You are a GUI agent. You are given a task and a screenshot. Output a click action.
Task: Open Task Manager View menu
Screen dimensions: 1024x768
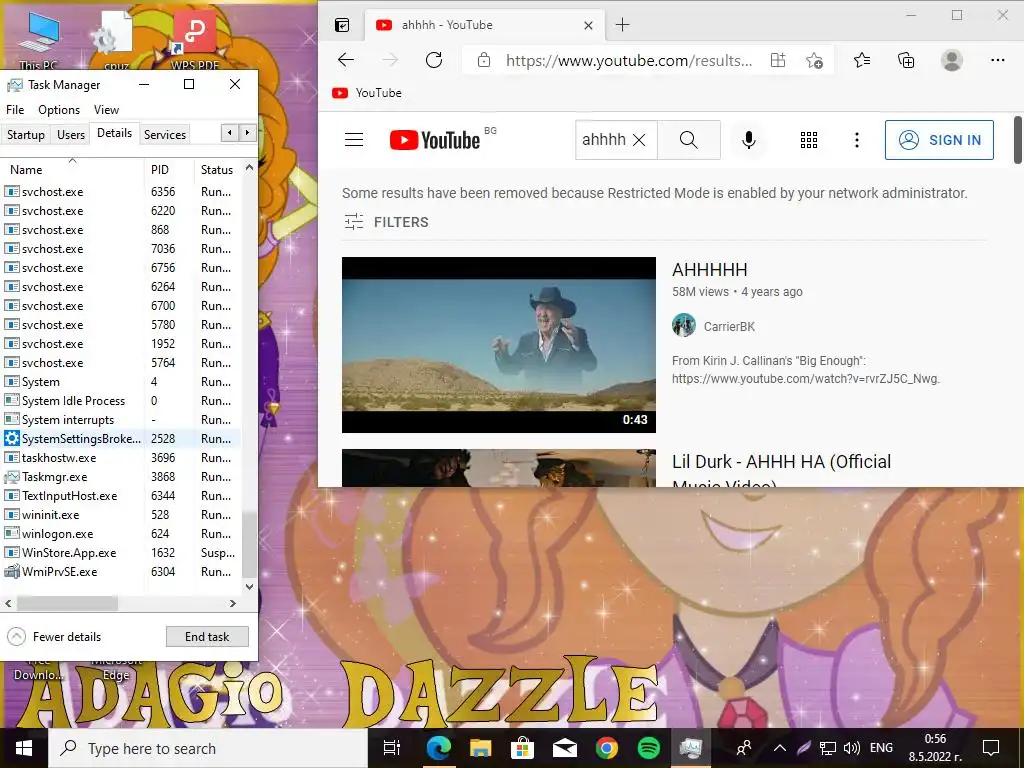(x=106, y=110)
